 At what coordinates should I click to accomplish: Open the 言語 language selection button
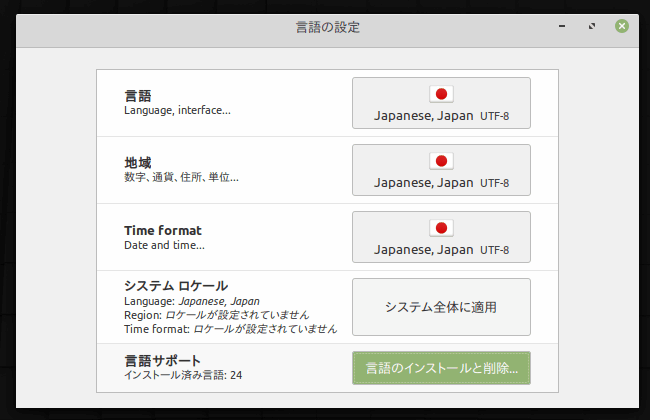[441, 103]
